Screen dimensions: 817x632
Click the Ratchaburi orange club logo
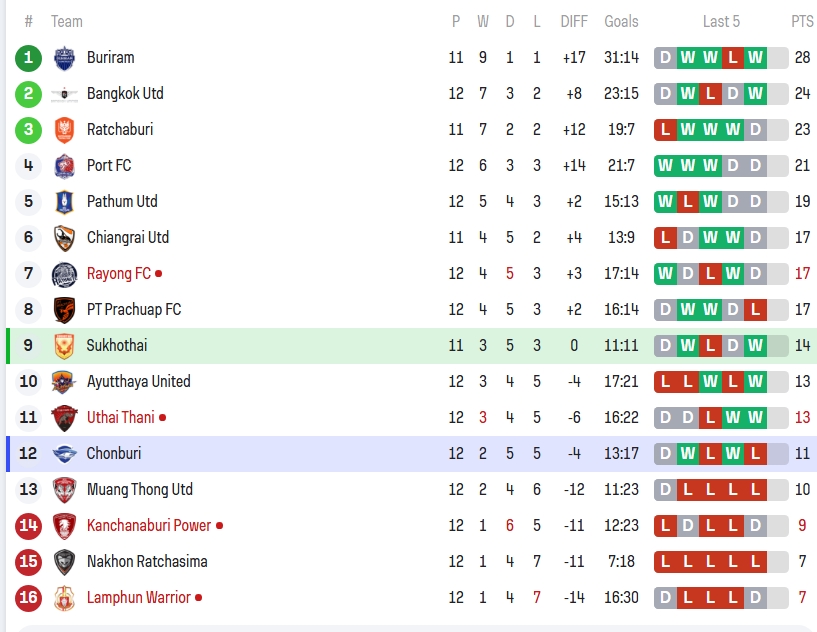tap(64, 130)
